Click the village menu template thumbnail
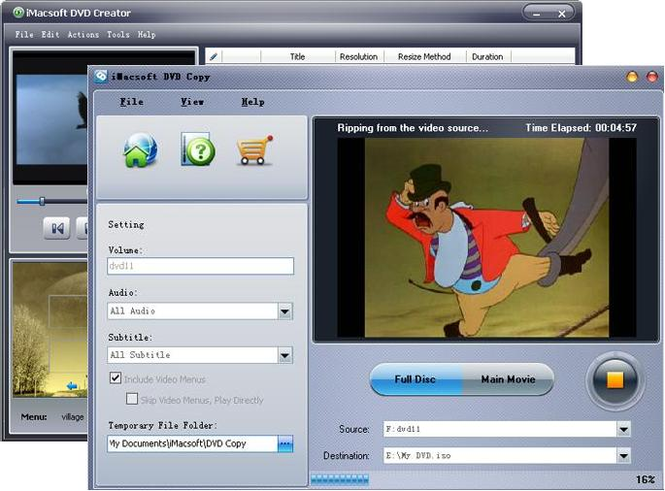The image size is (665, 491). 50,329
